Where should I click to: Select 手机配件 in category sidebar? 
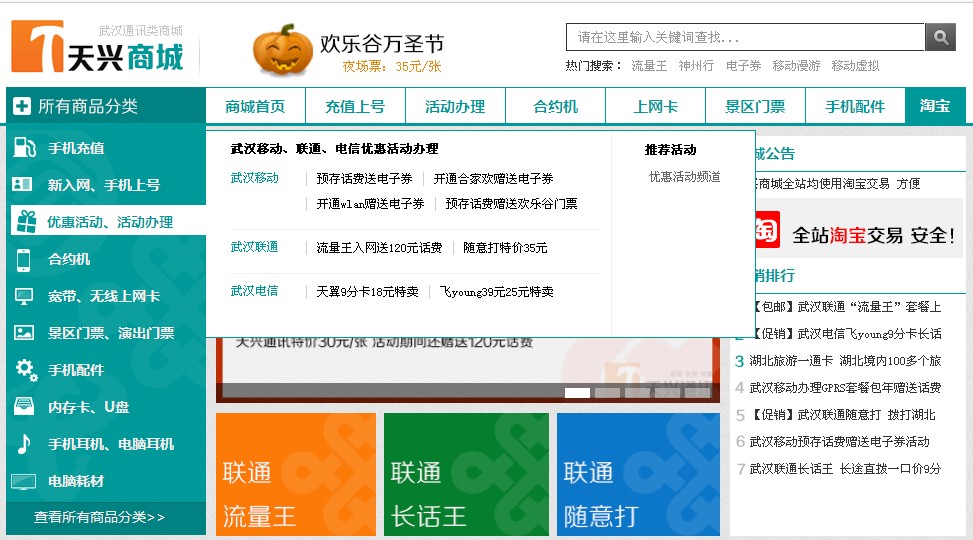[76, 370]
